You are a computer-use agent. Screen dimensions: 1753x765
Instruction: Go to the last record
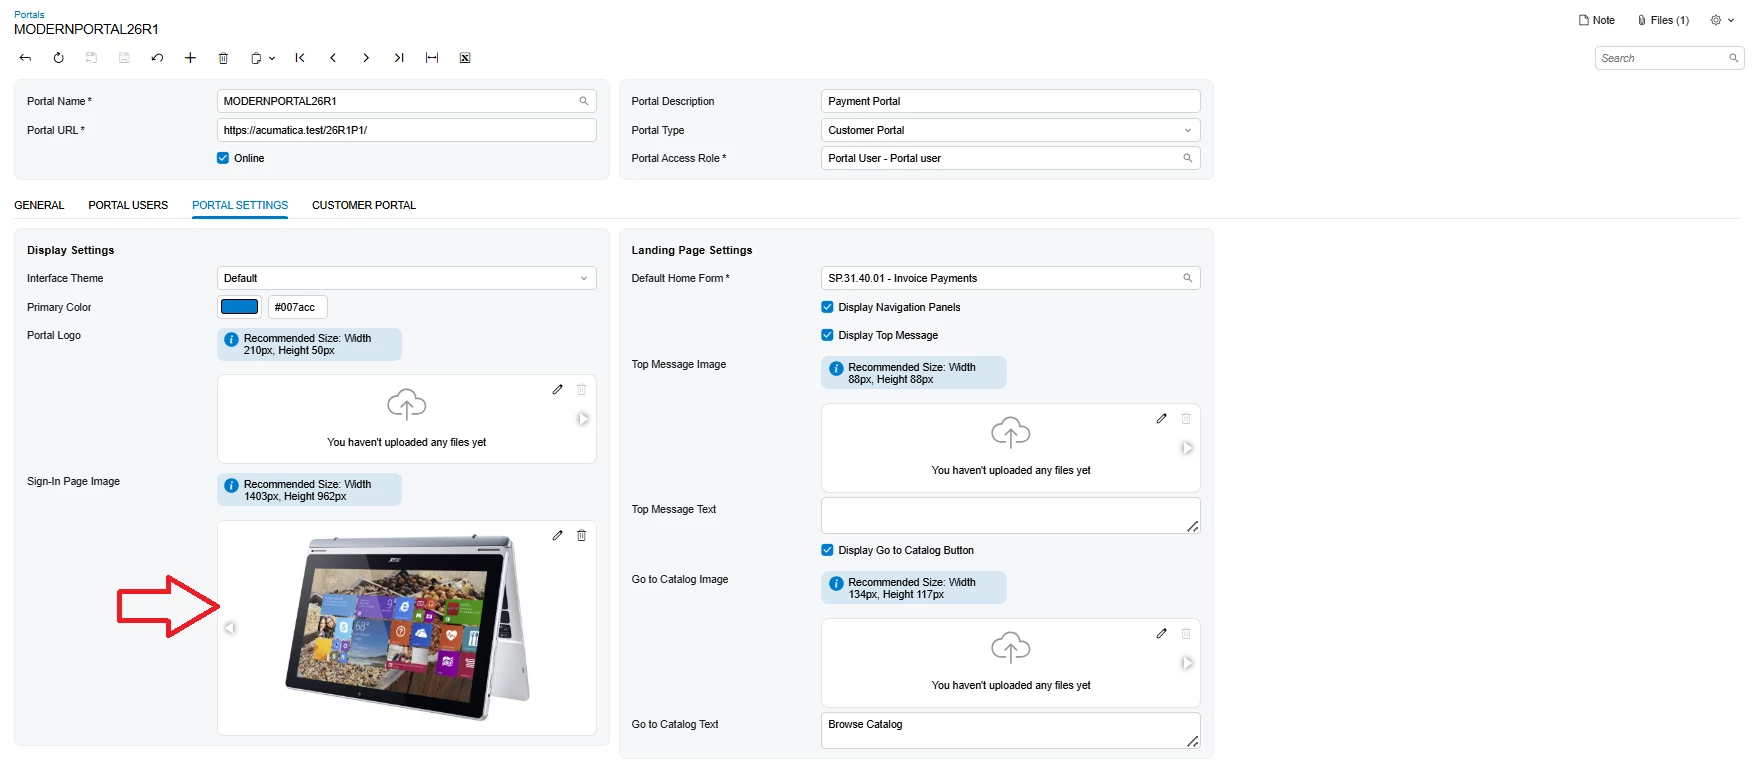[399, 58]
